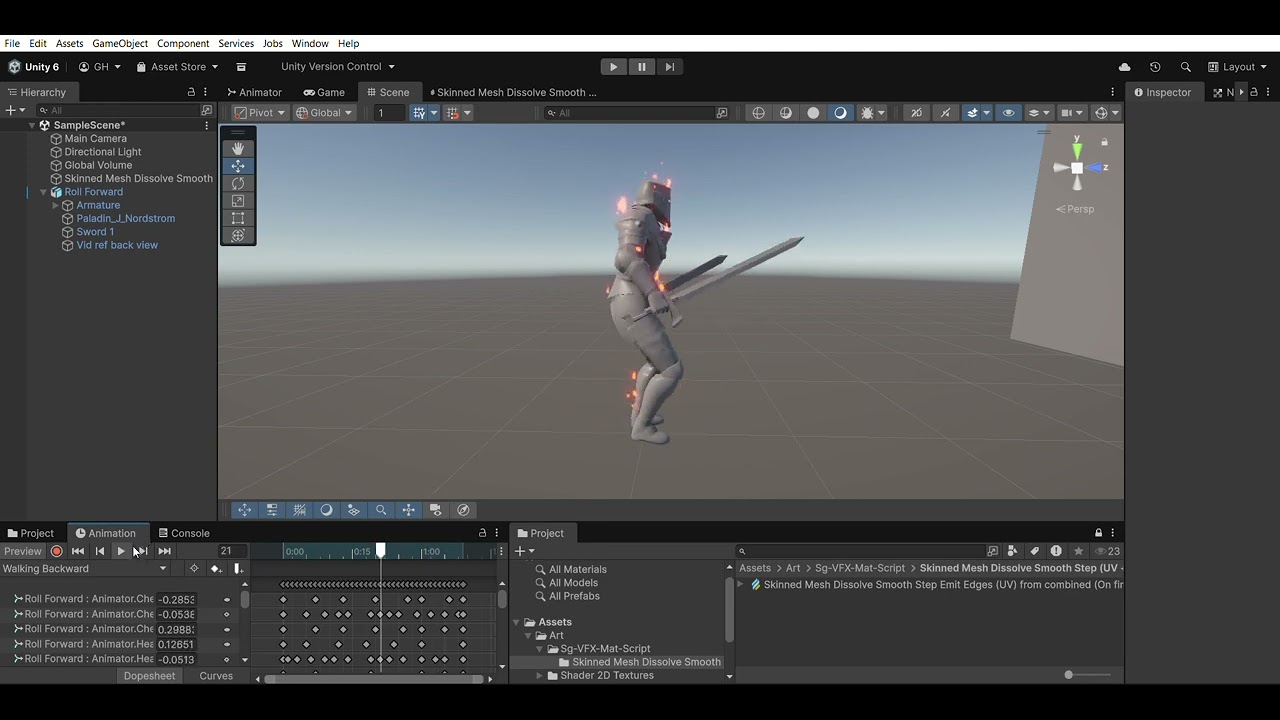The width and height of the screenshot is (1280, 720).
Task: Select the Rotate tool
Action: [x=238, y=184]
